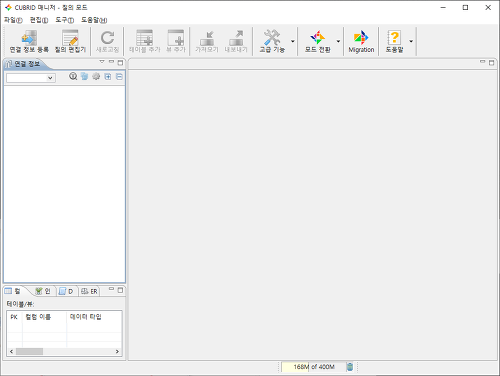Select the 컬 columns tab

point(13,291)
